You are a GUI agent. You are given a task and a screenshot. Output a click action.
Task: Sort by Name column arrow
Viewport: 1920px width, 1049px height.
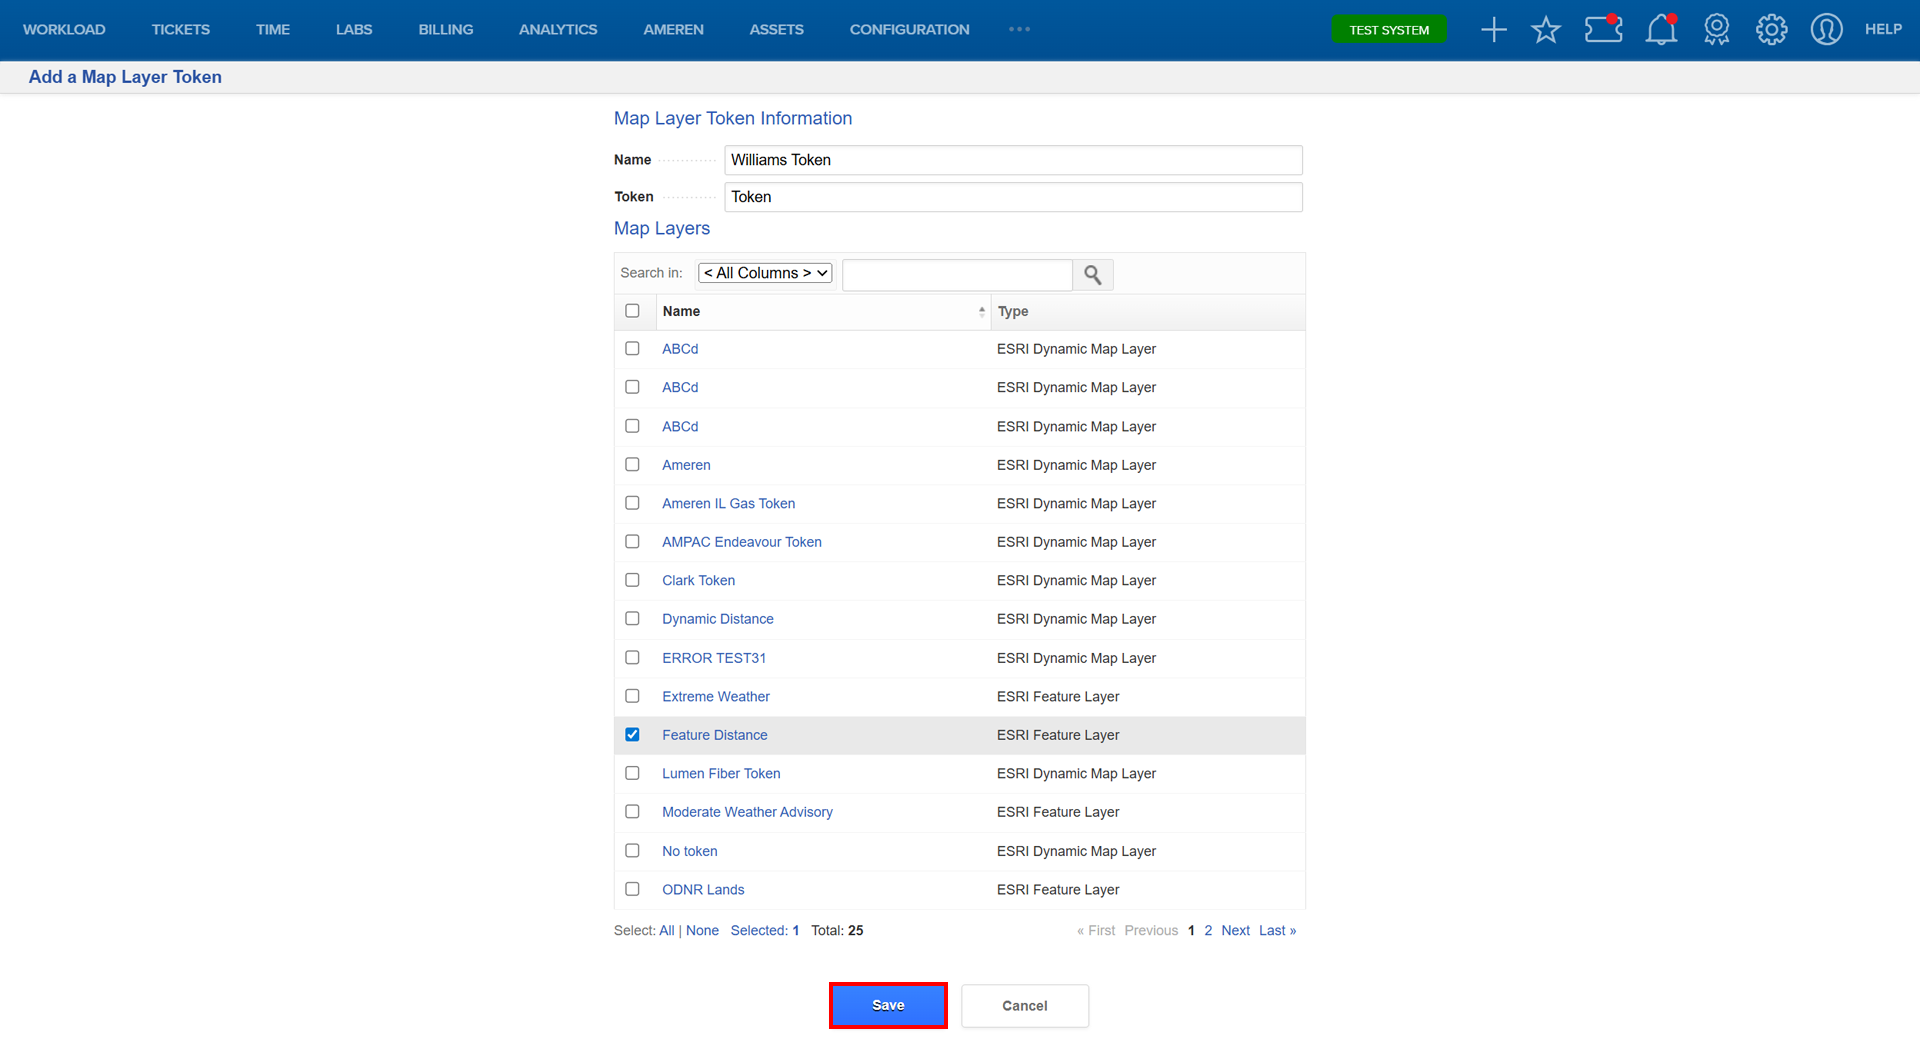click(x=981, y=312)
